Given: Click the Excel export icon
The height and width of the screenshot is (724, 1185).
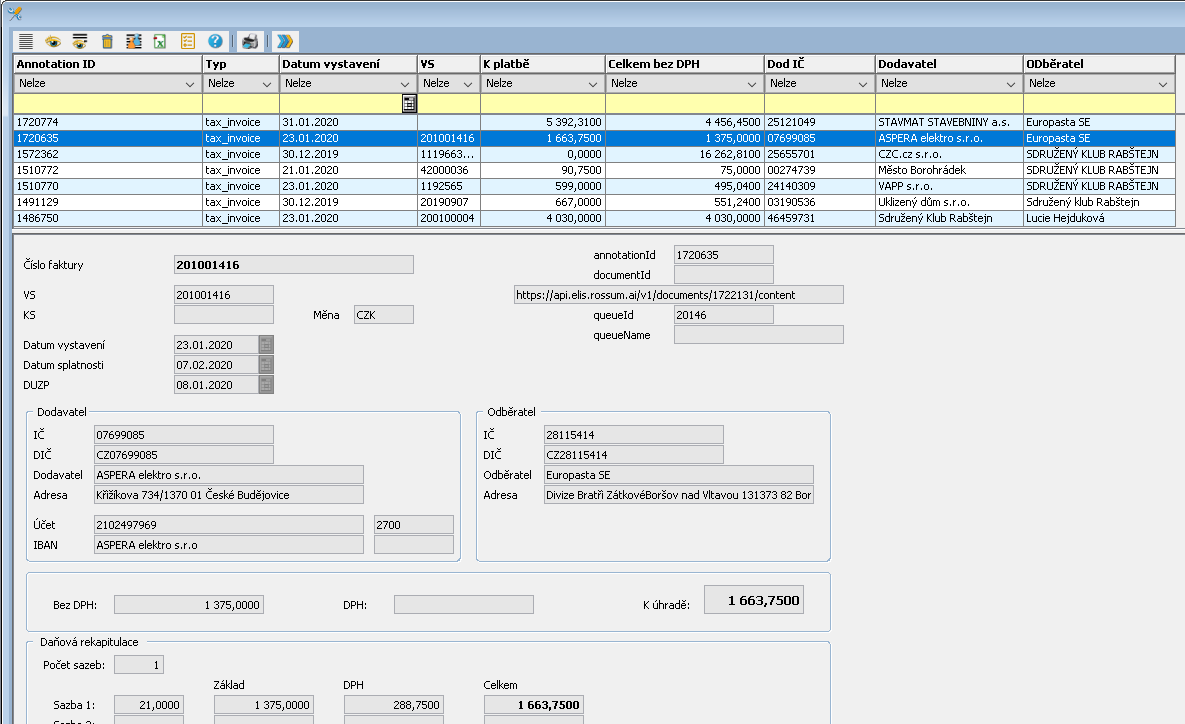Looking at the screenshot, I should coord(160,41).
